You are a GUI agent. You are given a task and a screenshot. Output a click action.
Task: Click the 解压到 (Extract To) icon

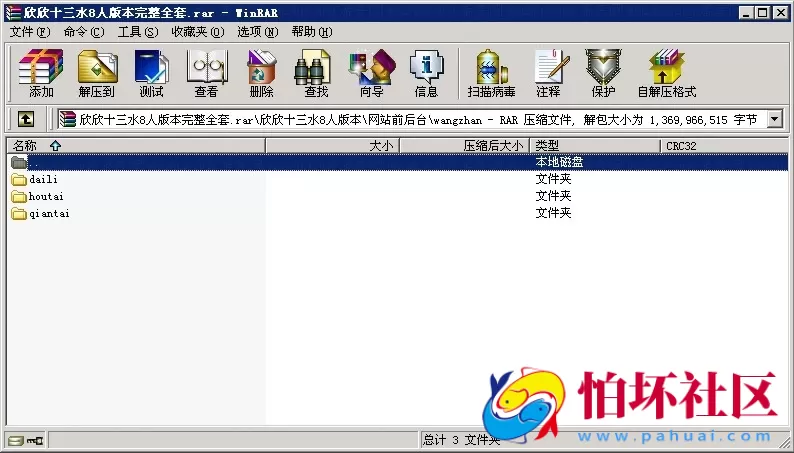click(x=97, y=72)
